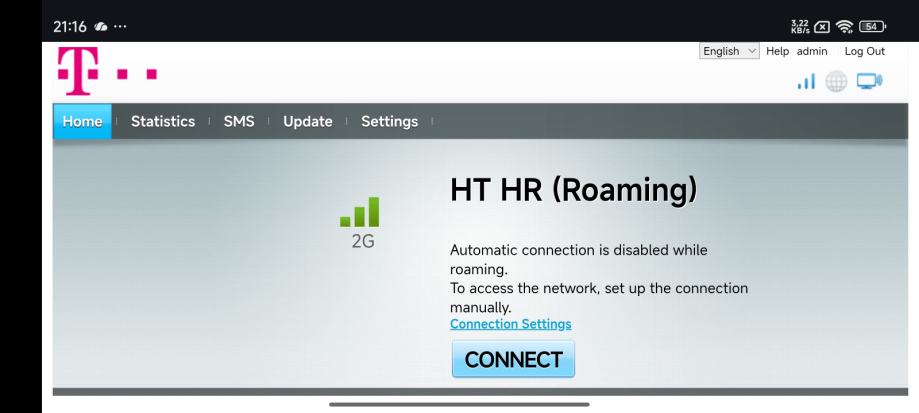Click the globe network status icon
919x413 pixels.
point(836,81)
